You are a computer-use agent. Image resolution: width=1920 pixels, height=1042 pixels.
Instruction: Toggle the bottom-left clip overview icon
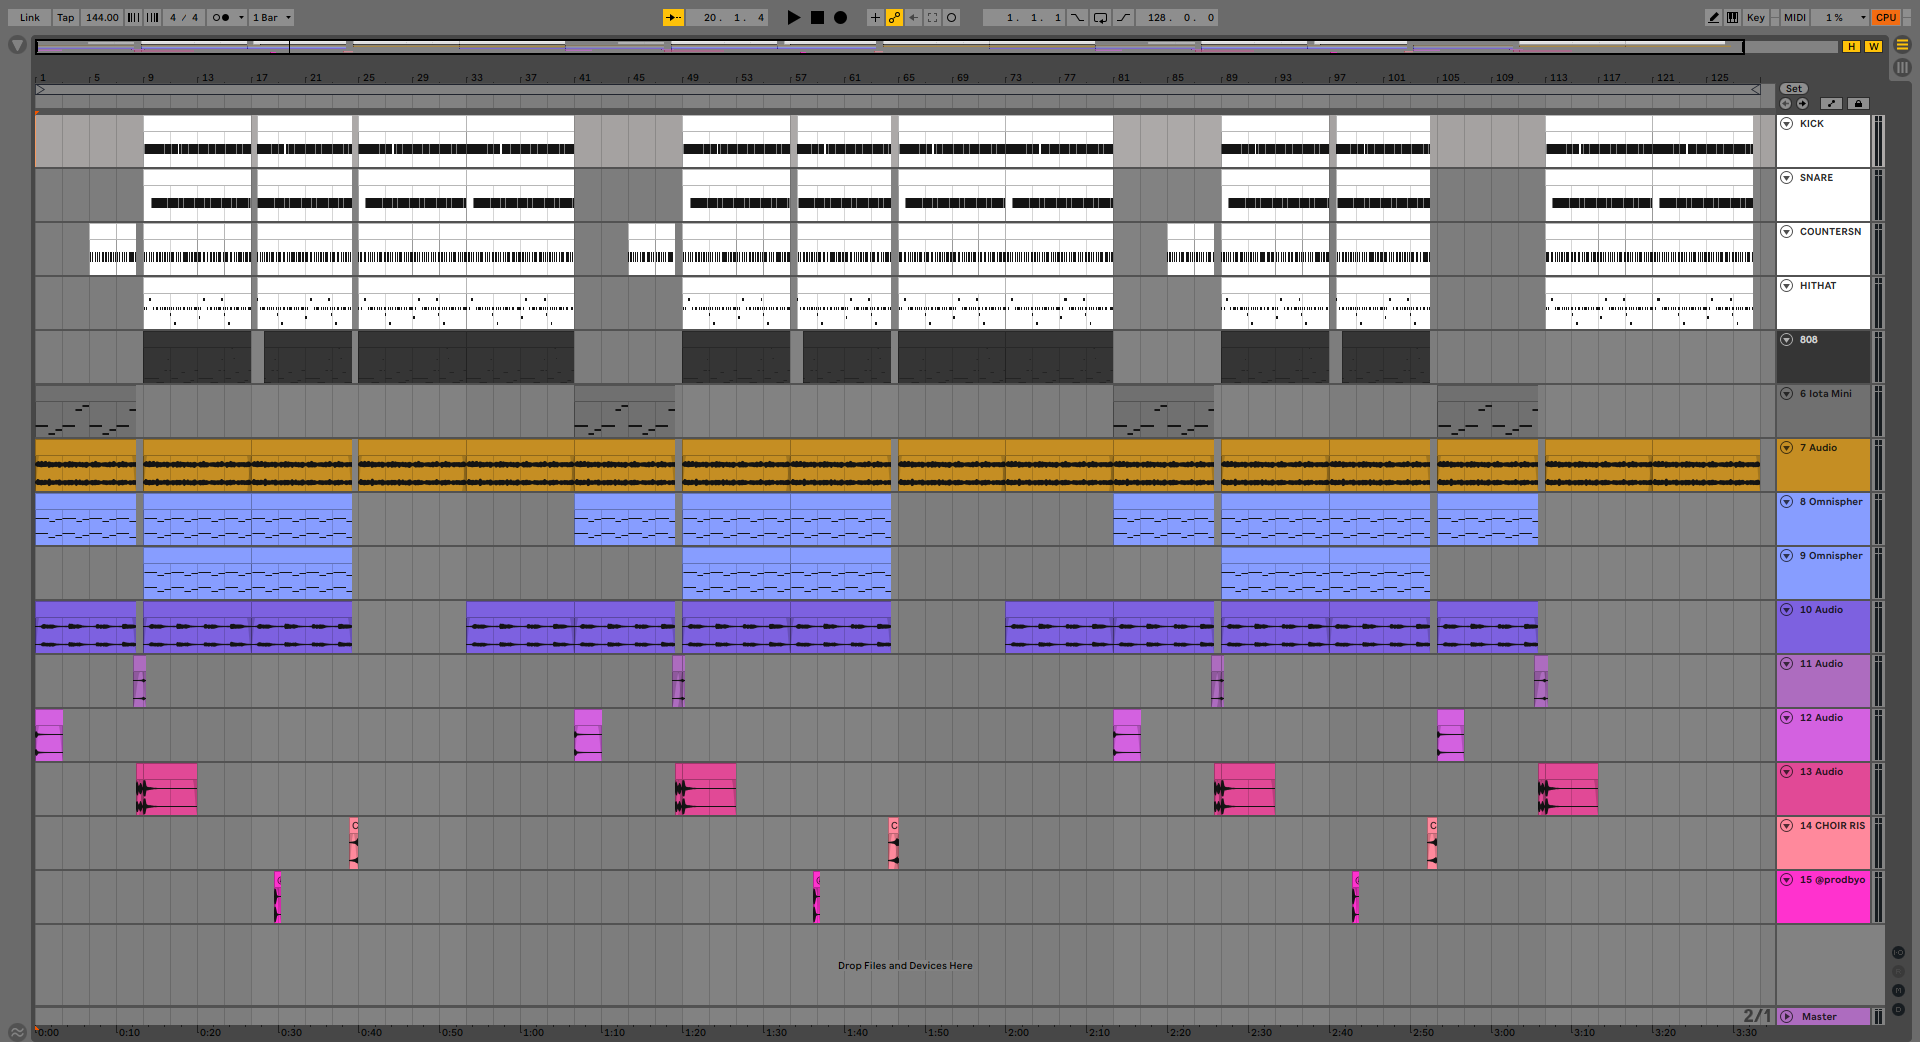pos(17,1032)
